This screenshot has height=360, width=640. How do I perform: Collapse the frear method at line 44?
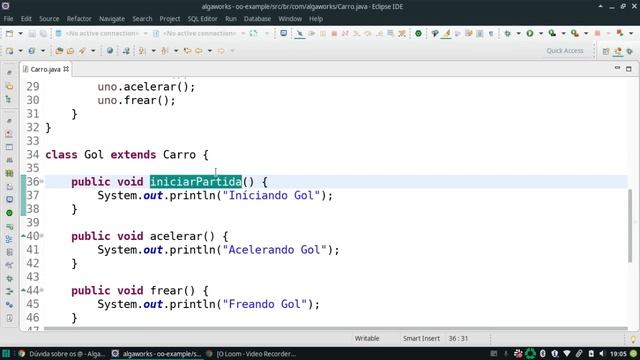click(42, 290)
